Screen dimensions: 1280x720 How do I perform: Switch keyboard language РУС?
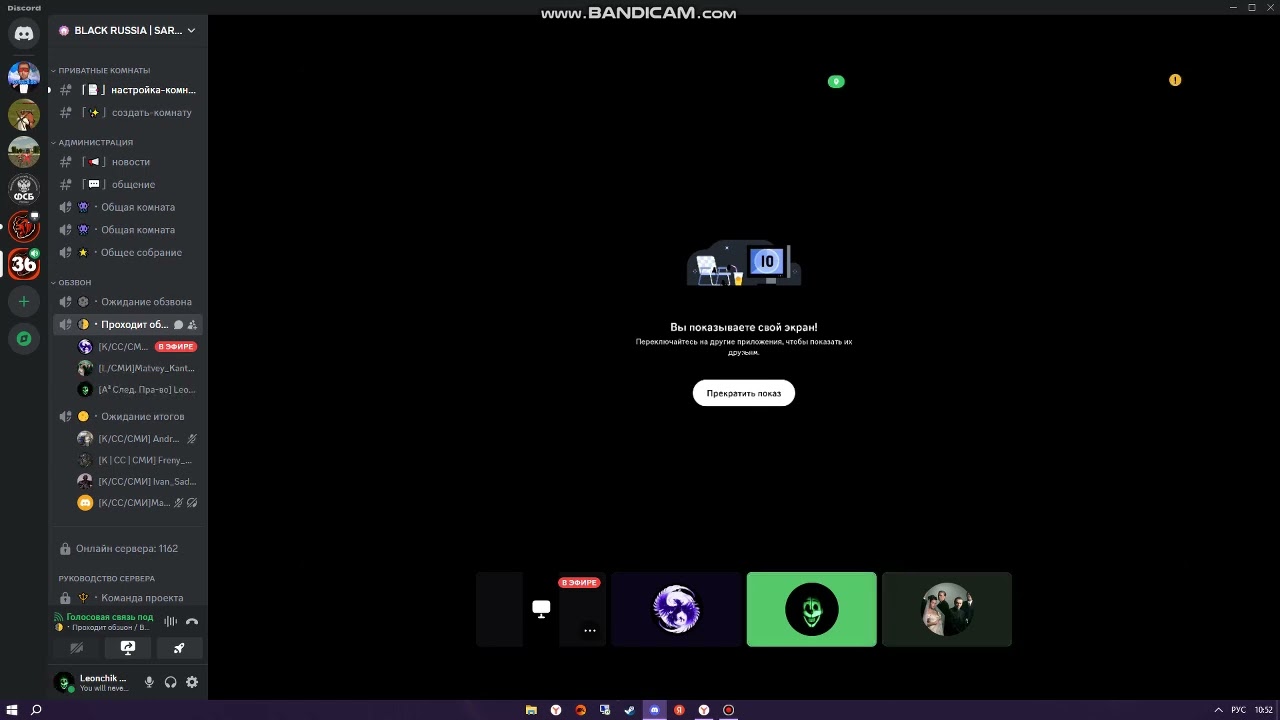pyautogui.click(x=1239, y=710)
